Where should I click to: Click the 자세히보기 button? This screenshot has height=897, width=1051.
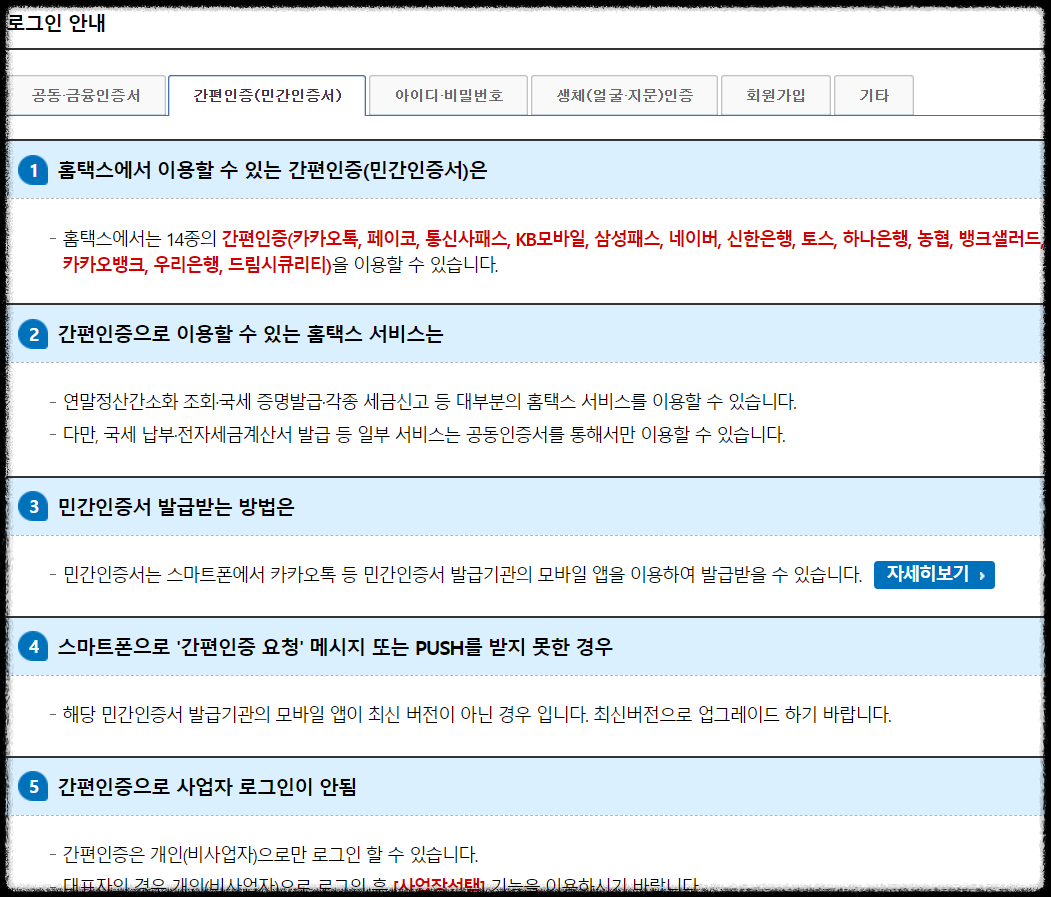(934, 575)
